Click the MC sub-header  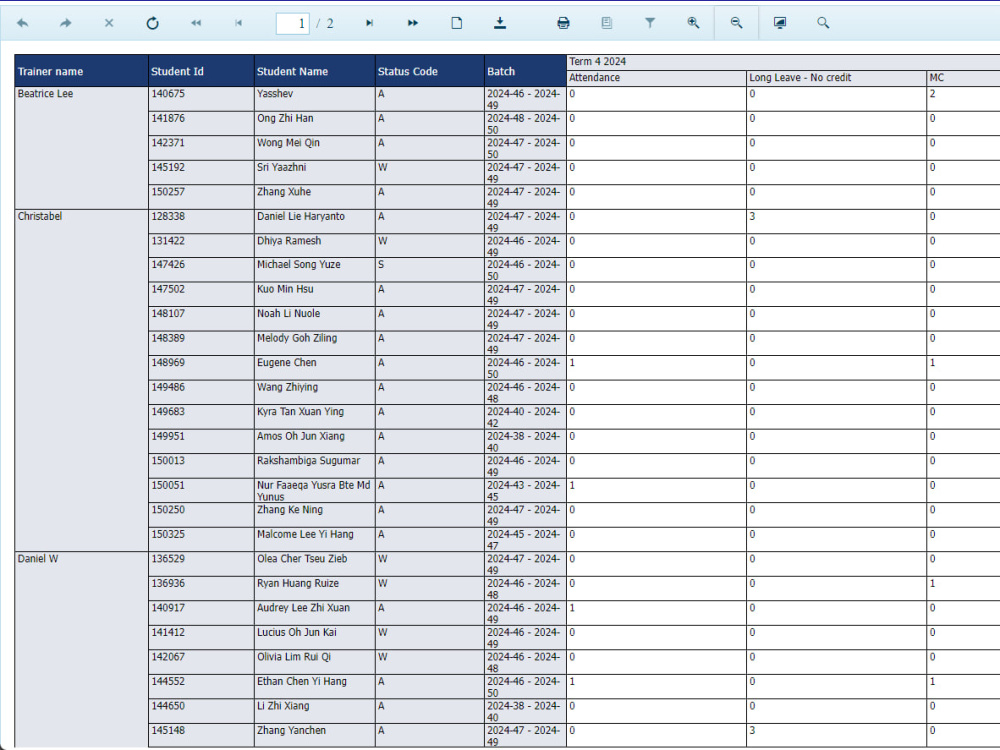click(x=963, y=78)
